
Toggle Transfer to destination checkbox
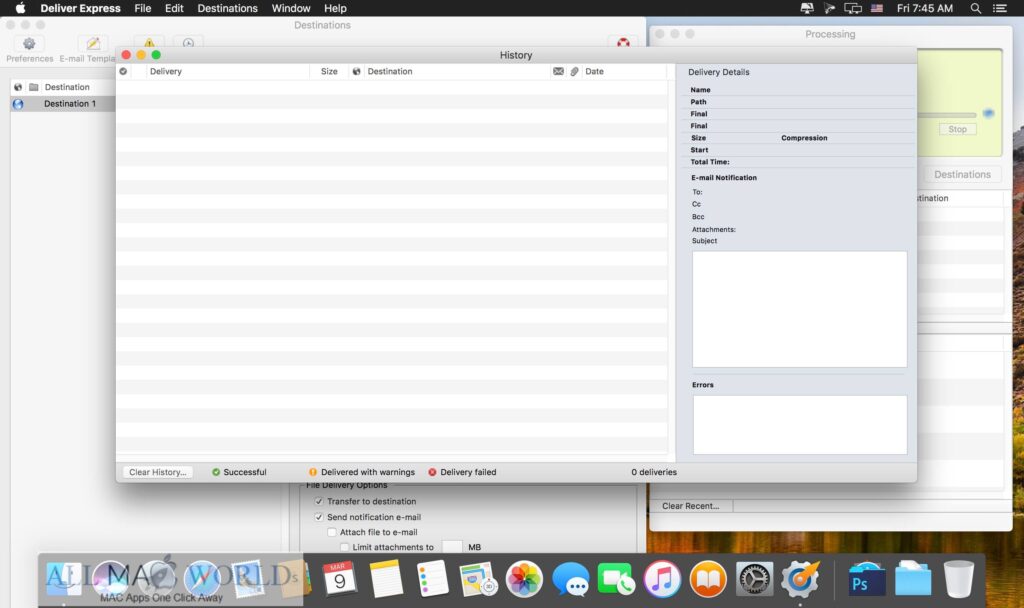pyautogui.click(x=319, y=501)
